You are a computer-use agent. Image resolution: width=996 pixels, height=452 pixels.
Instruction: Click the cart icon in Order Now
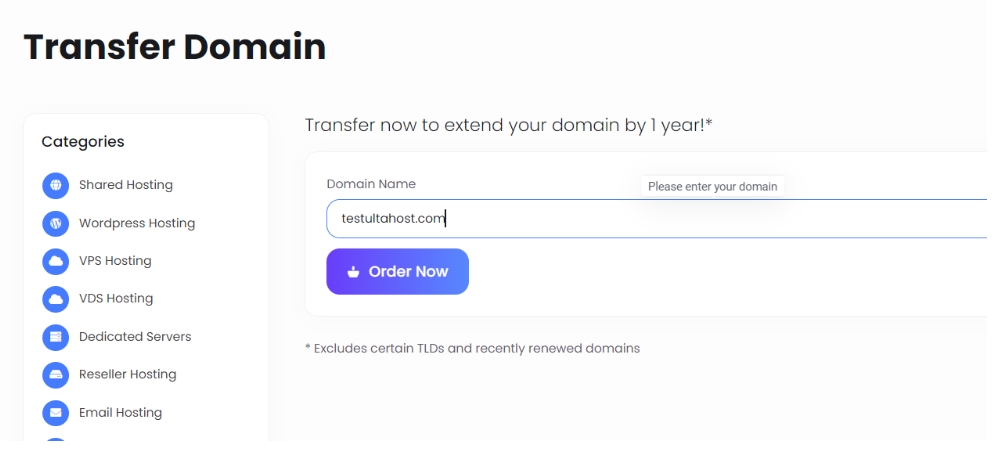353,272
